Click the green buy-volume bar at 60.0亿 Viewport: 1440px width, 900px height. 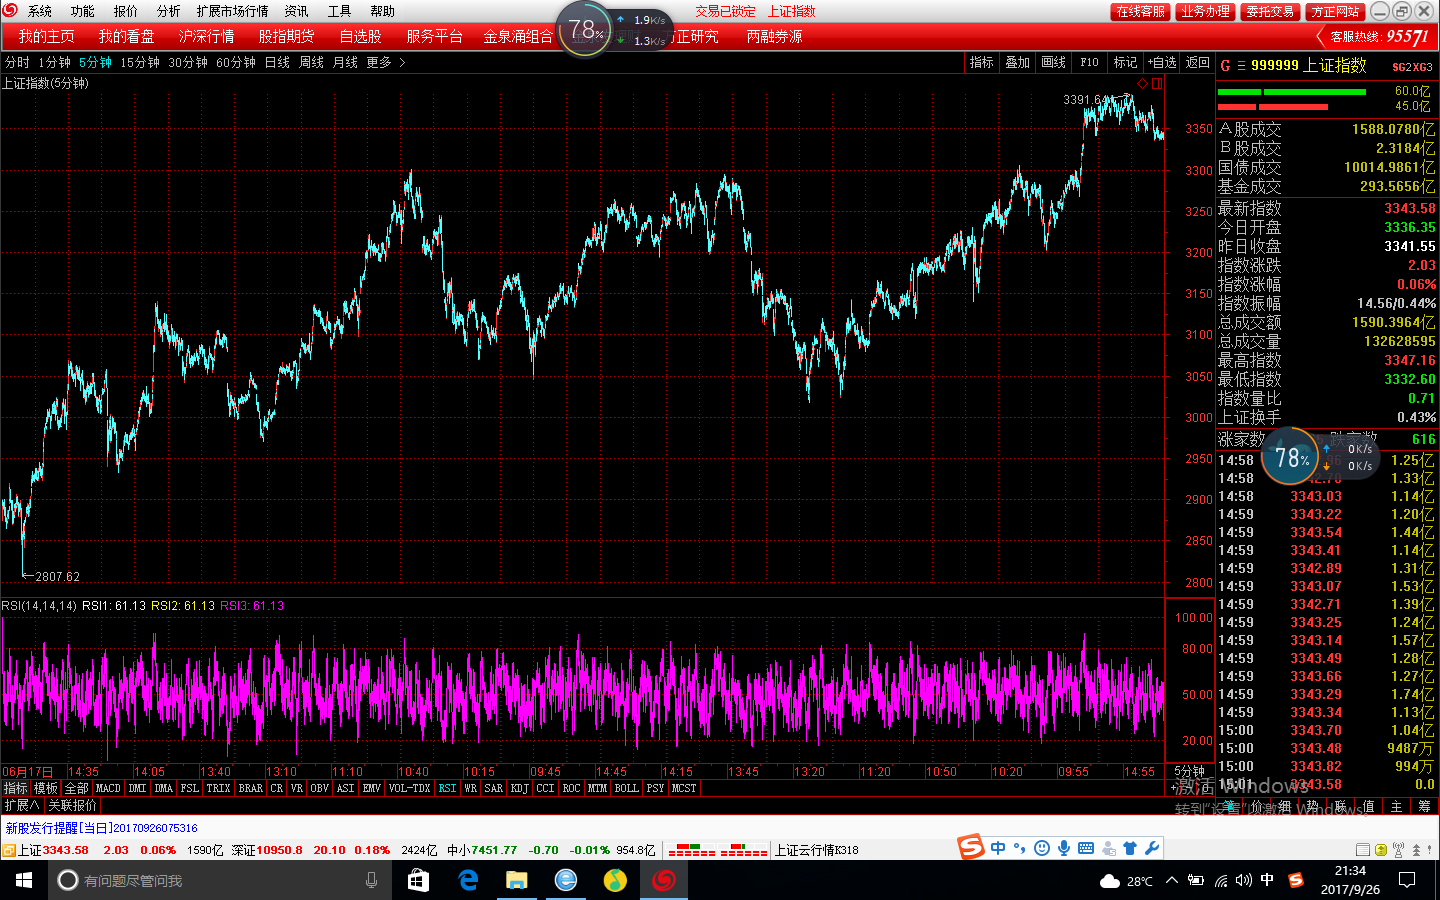click(1292, 91)
